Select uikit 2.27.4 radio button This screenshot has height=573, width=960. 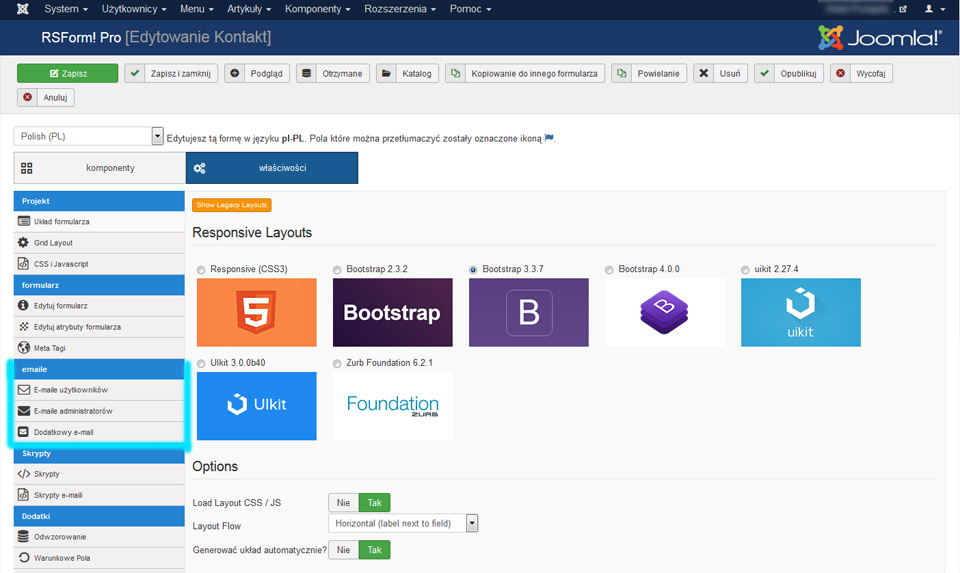pyautogui.click(x=745, y=270)
